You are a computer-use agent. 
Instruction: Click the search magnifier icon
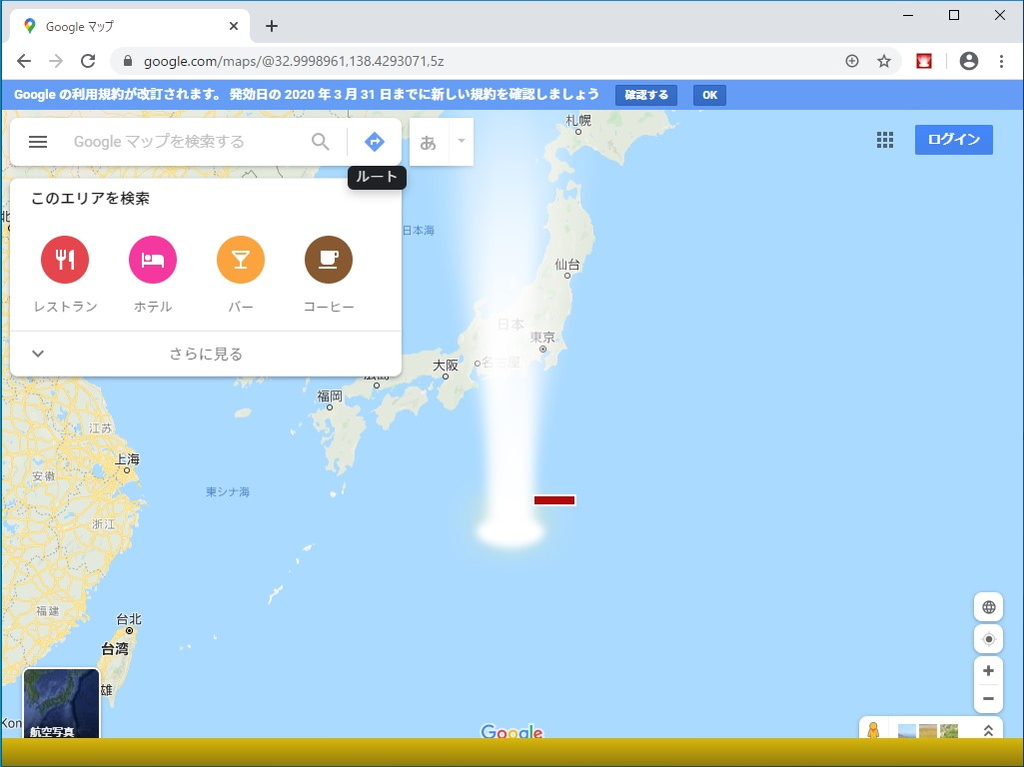click(x=320, y=141)
